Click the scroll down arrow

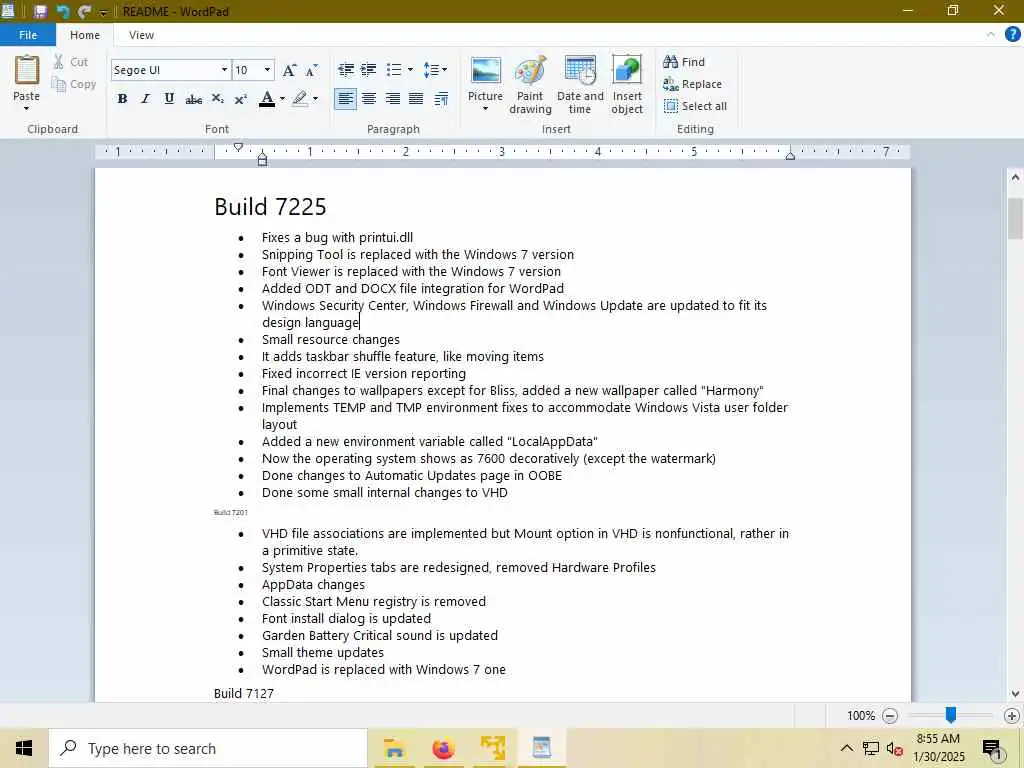tap(1015, 694)
